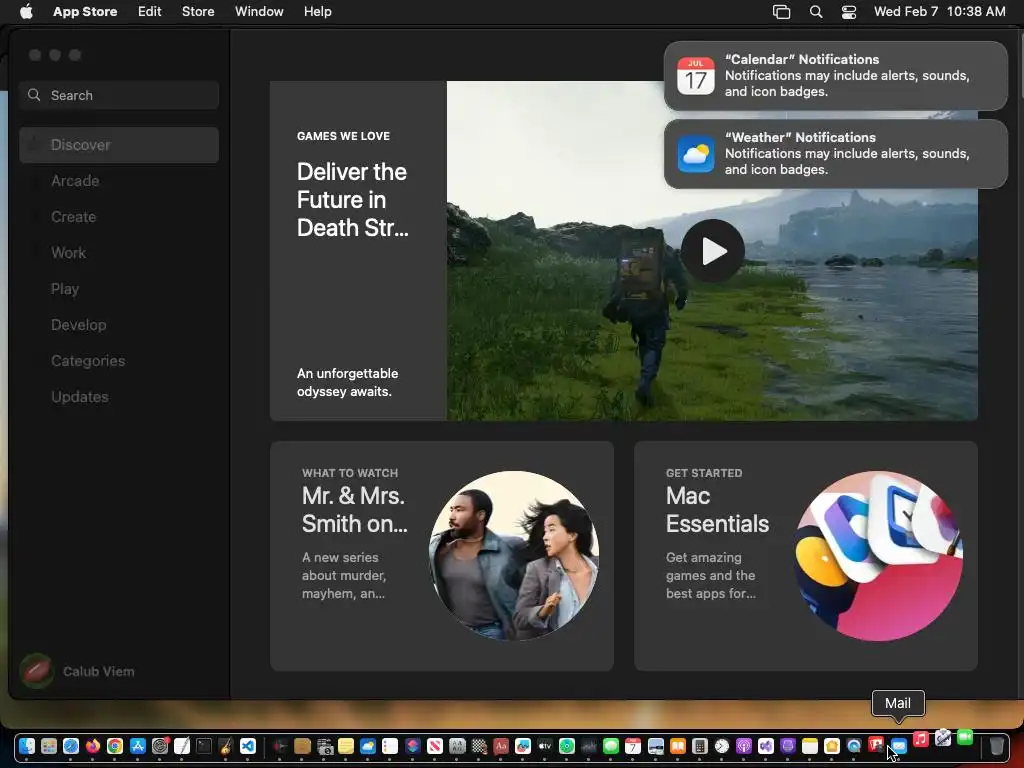Screen dimensions: 1024x768
Task: Open Stickies from the Dock
Action: click(x=345, y=746)
